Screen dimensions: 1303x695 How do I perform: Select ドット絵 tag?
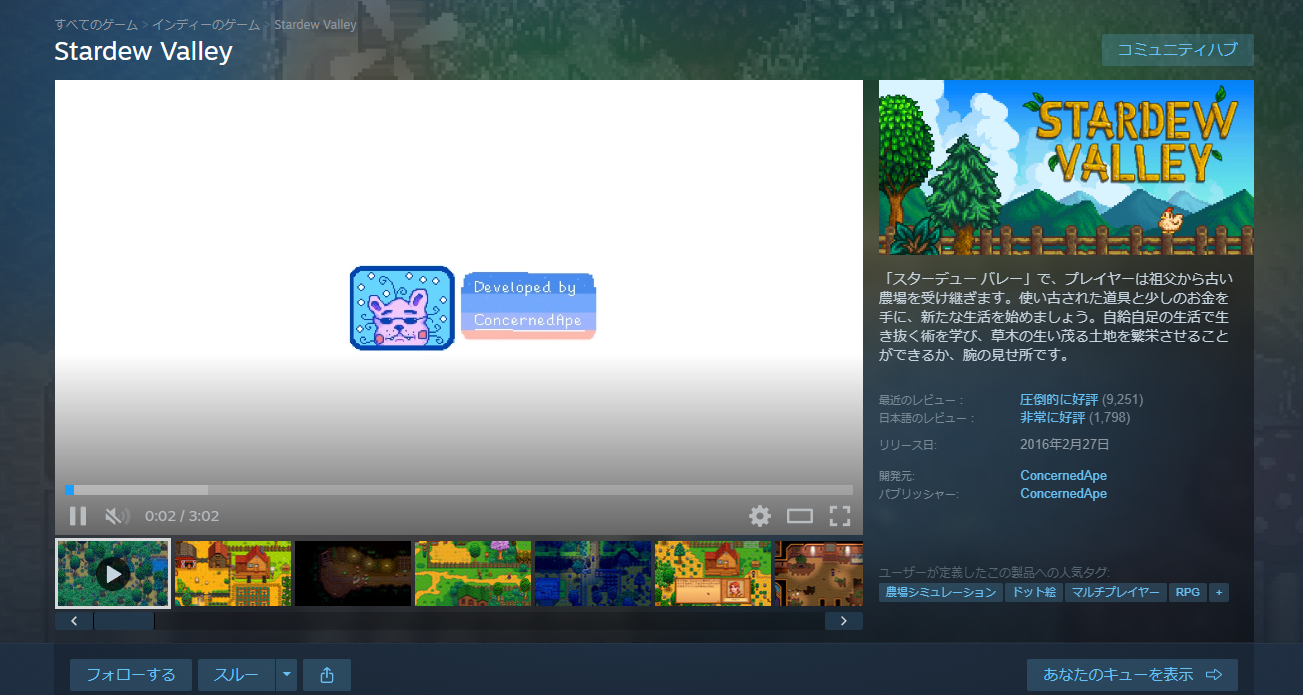coord(1033,592)
